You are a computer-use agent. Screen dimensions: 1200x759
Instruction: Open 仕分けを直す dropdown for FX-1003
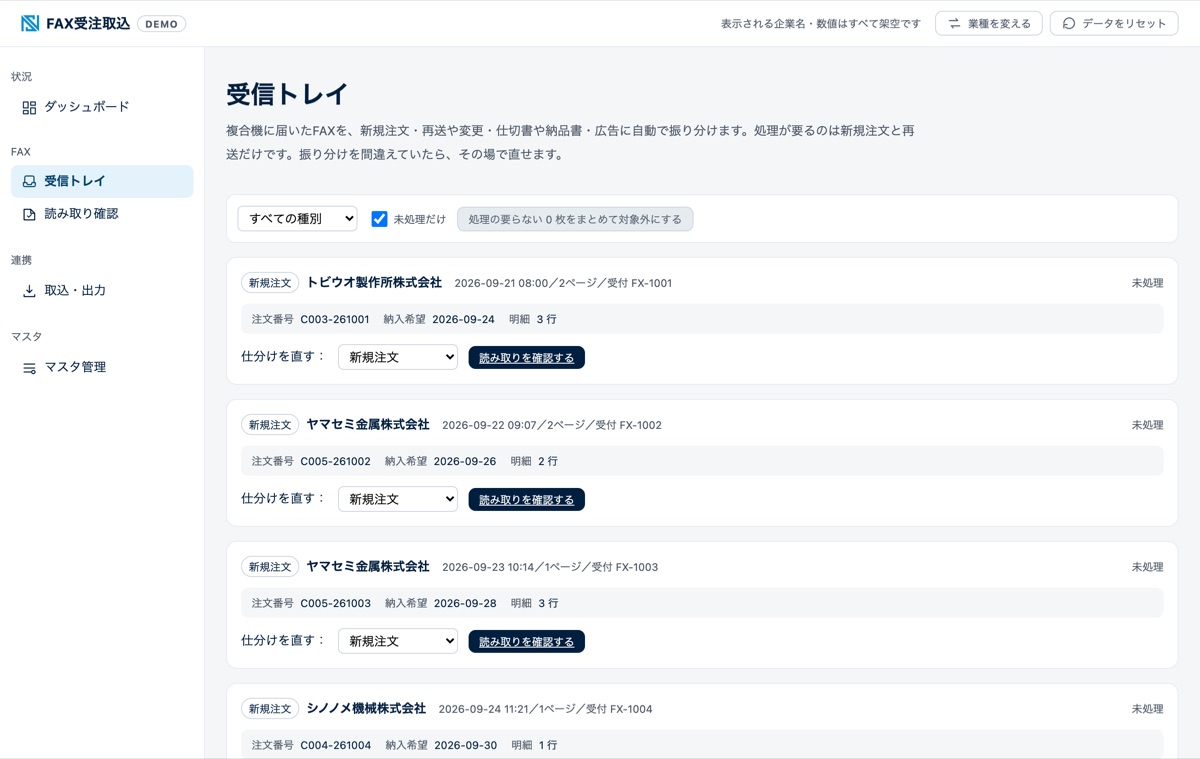coord(398,641)
